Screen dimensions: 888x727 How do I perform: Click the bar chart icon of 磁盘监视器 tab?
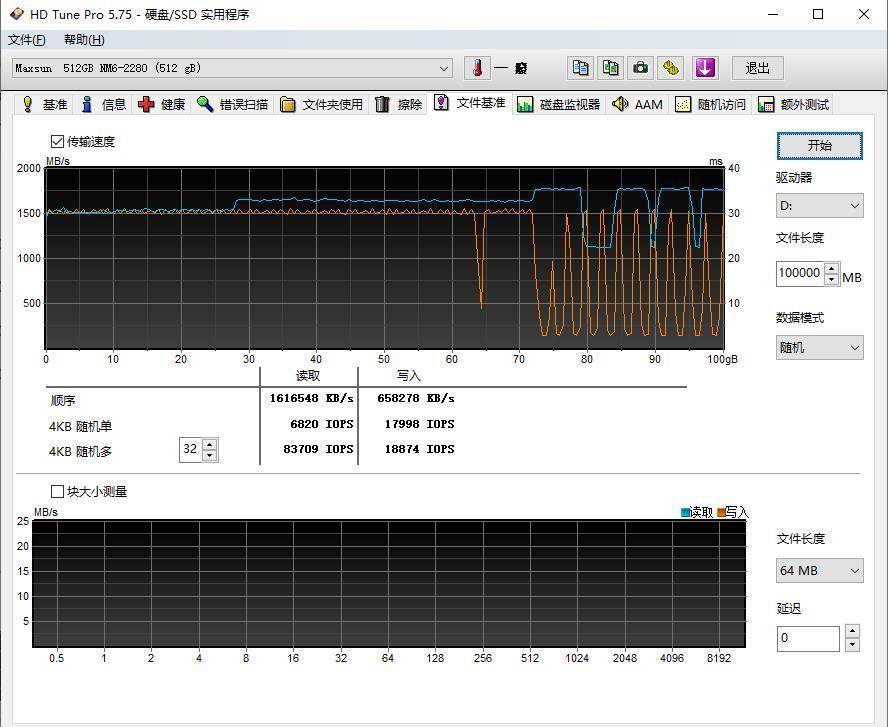tap(525, 105)
